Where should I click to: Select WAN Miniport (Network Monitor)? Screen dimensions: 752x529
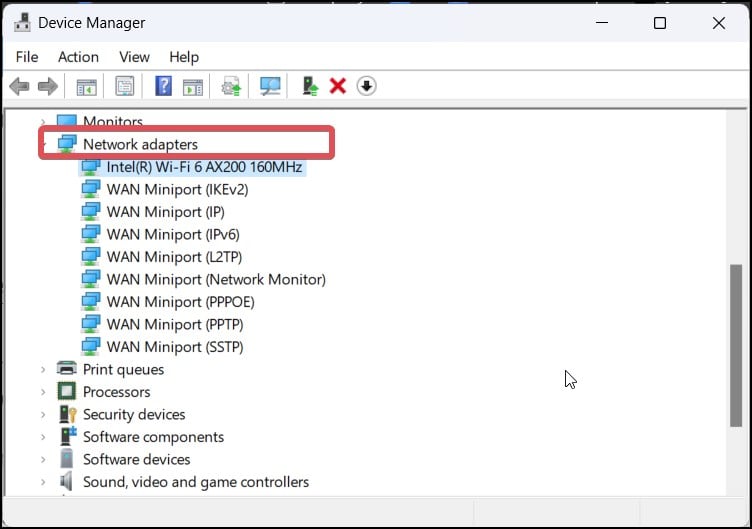(216, 280)
